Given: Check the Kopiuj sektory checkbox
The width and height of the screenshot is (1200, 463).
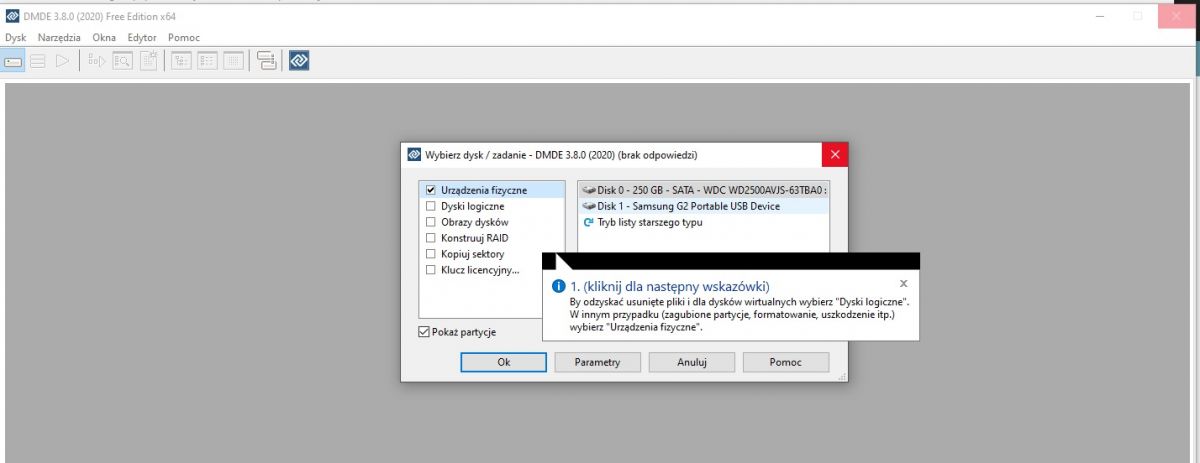Looking at the screenshot, I should pos(431,254).
